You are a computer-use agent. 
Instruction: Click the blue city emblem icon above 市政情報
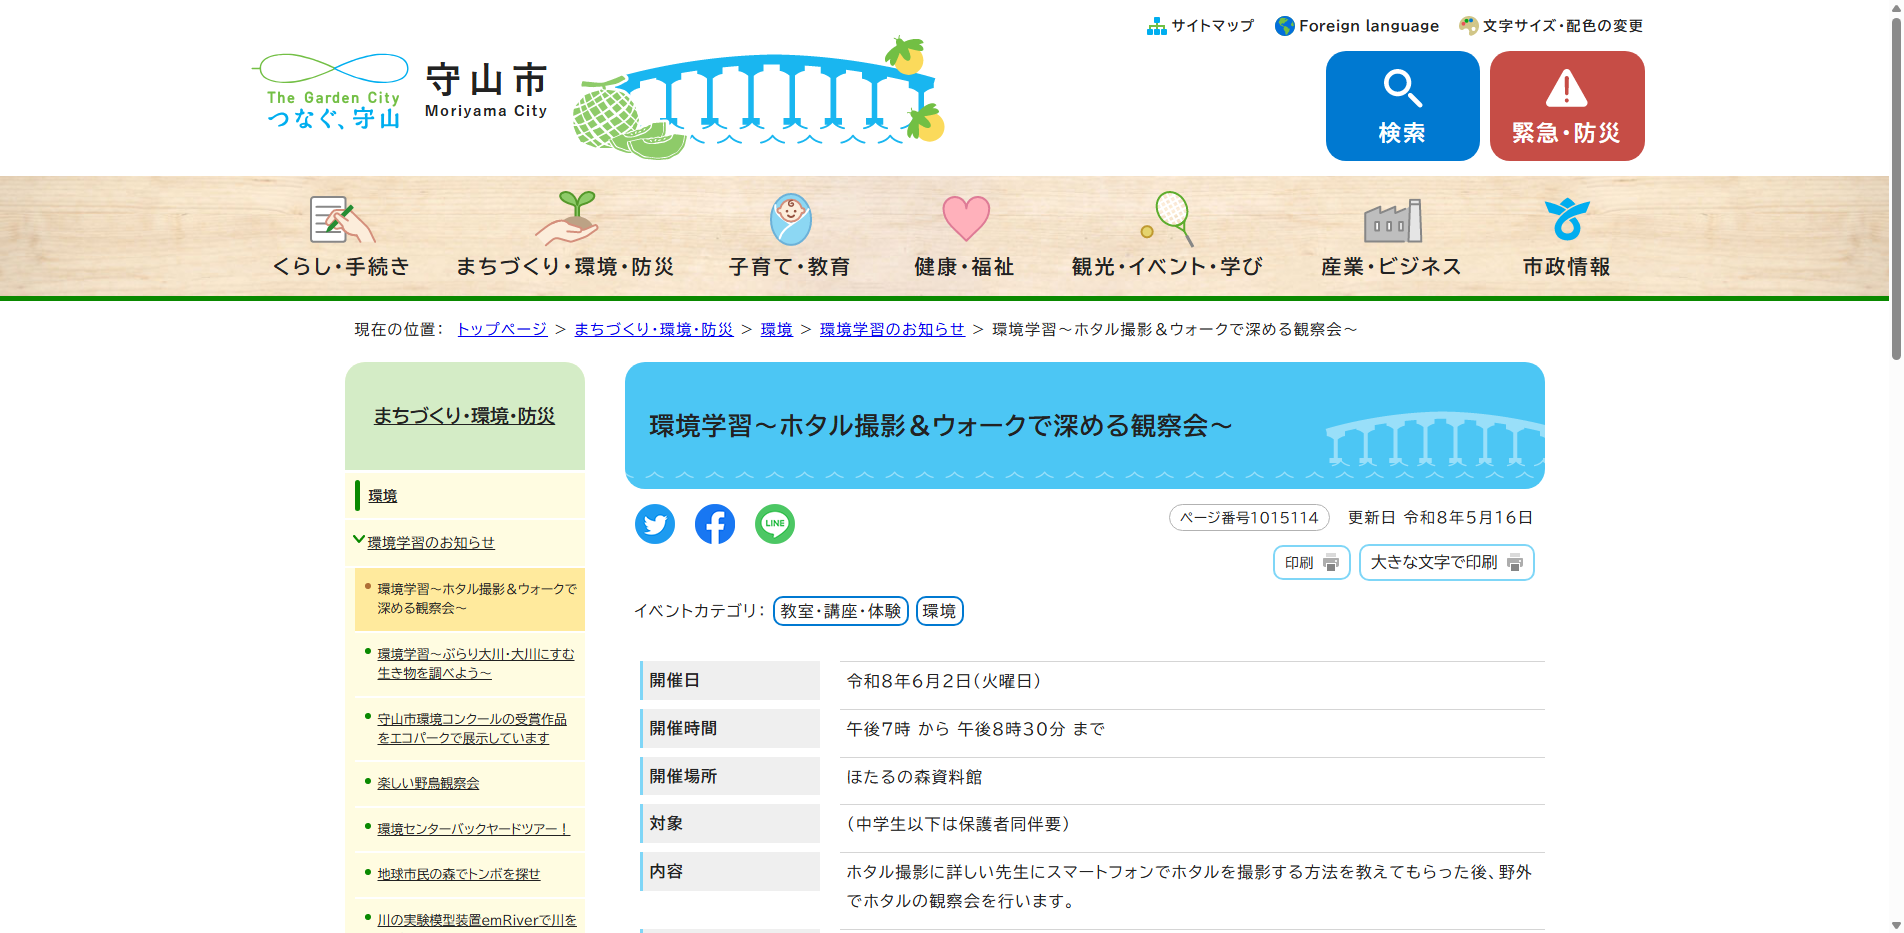(1567, 219)
